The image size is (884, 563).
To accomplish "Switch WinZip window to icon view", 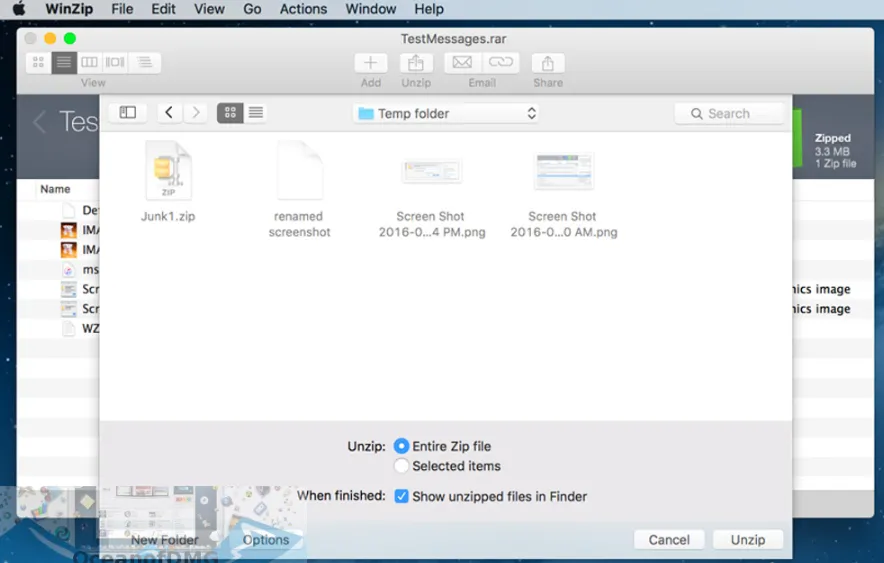I will coord(38,63).
